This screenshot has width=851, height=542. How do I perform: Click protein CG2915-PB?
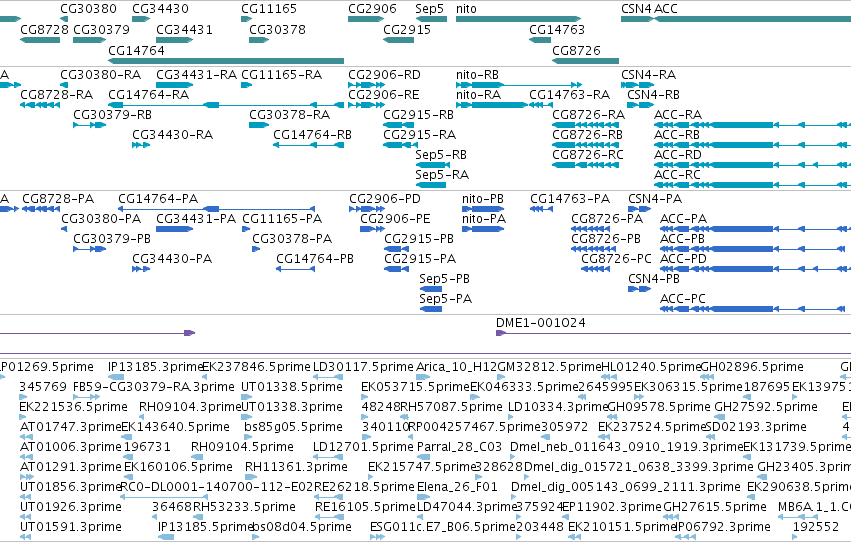point(396,249)
